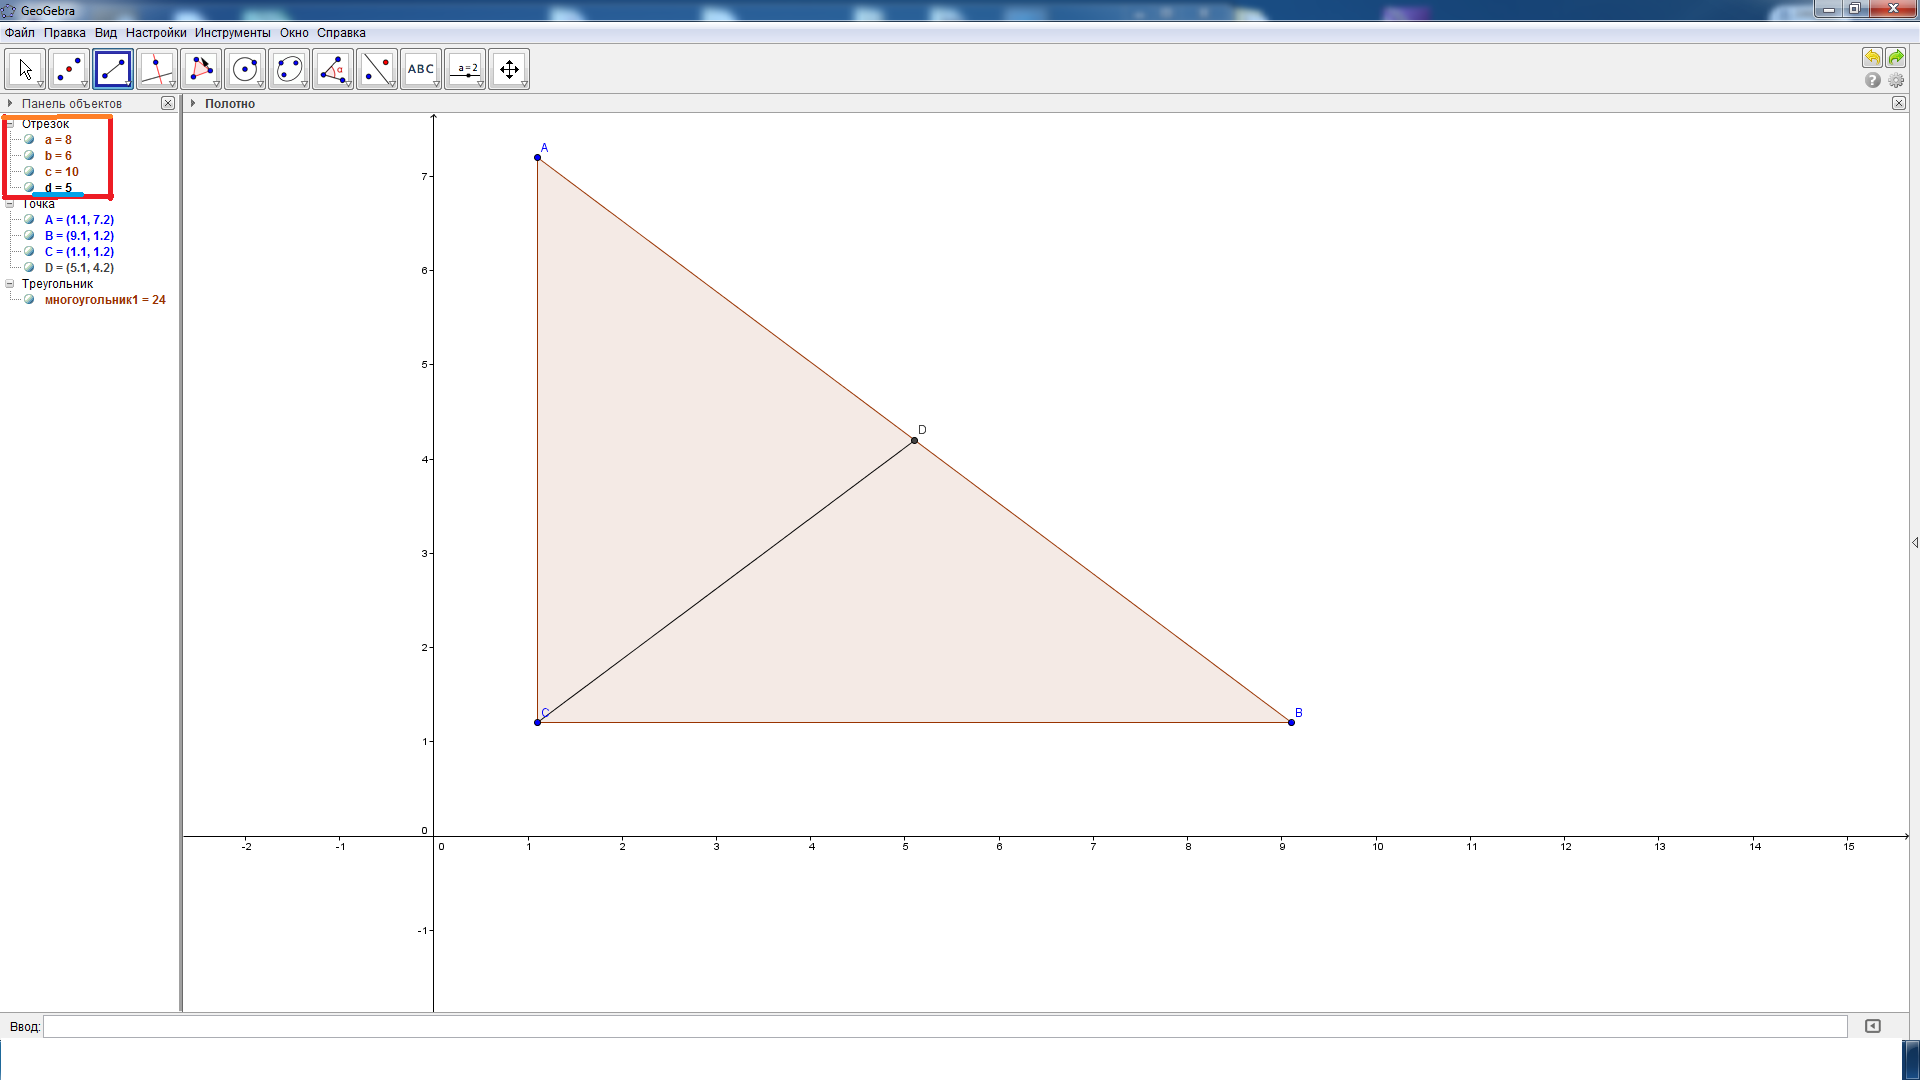Open the Настройки menu
This screenshot has width=1920, height=1080.
coord(156,33)
